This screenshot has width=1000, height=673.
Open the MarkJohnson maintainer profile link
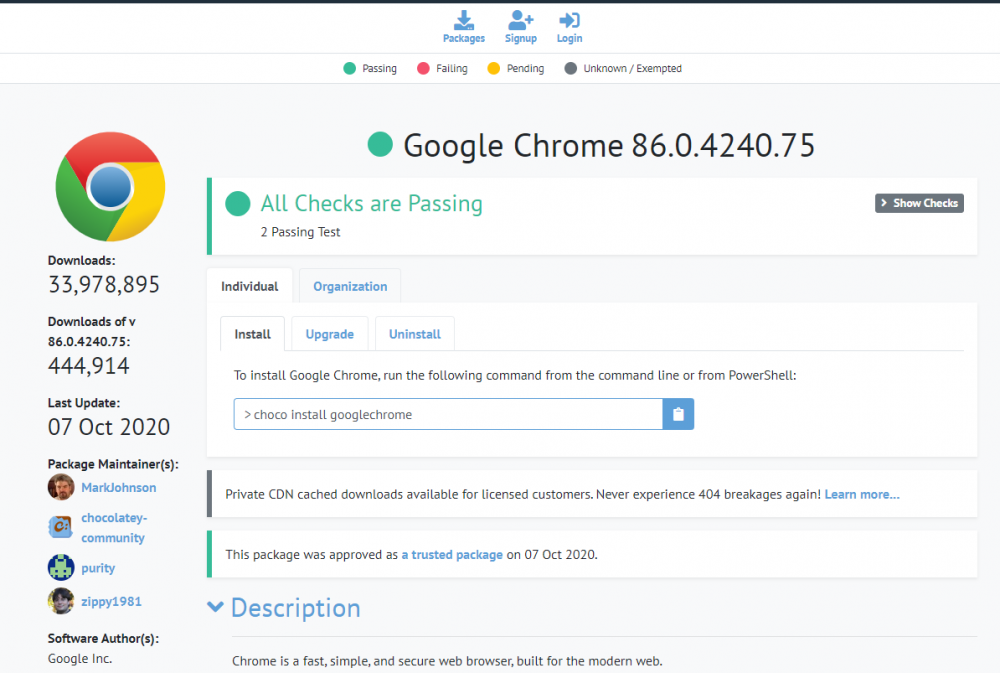click(x=119, y=487)
